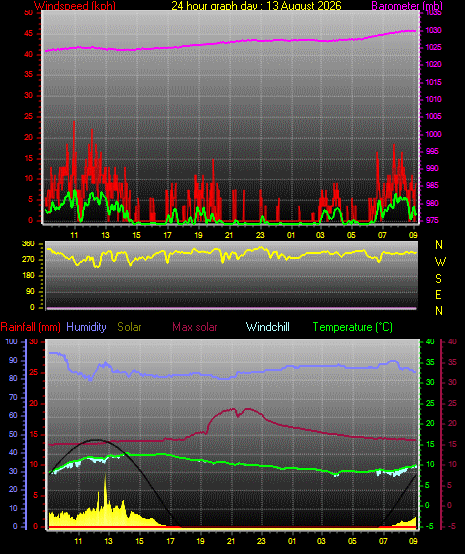Click the 1000 value on barometer axis

click(x=433, y=134)
